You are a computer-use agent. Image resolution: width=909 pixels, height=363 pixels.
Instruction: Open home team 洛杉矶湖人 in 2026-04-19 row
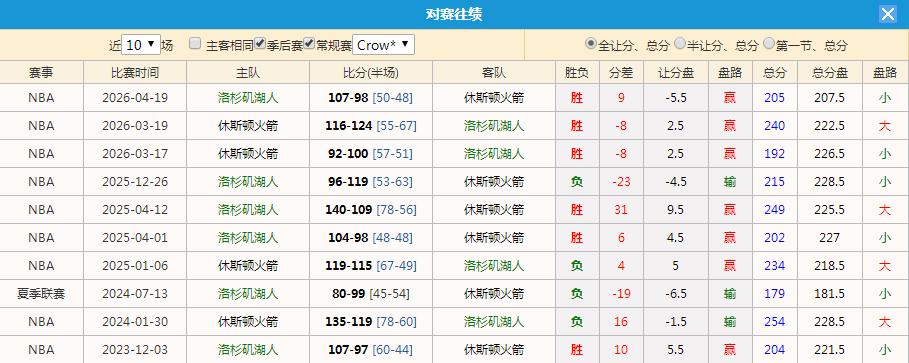pos(248,98)
